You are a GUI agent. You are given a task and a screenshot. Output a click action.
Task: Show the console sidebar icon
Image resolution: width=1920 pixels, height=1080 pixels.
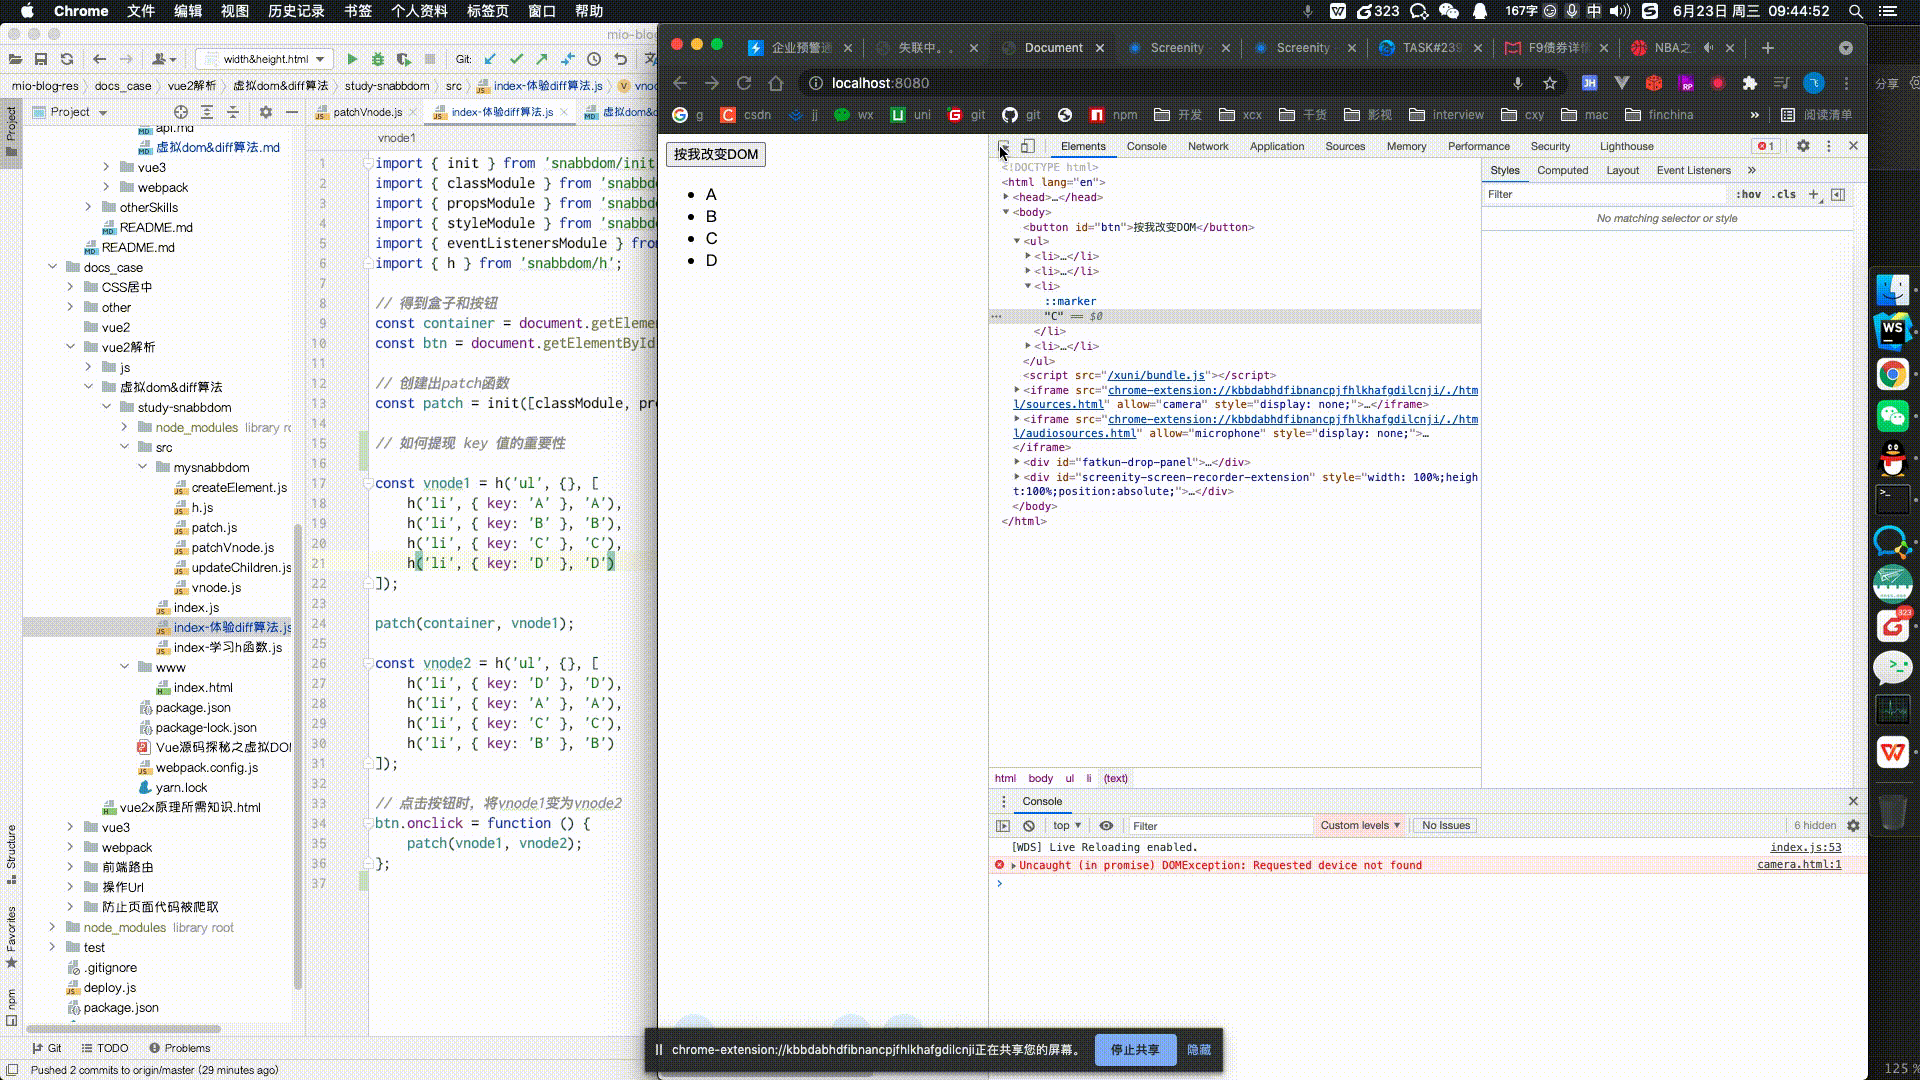coord(1003,826)
